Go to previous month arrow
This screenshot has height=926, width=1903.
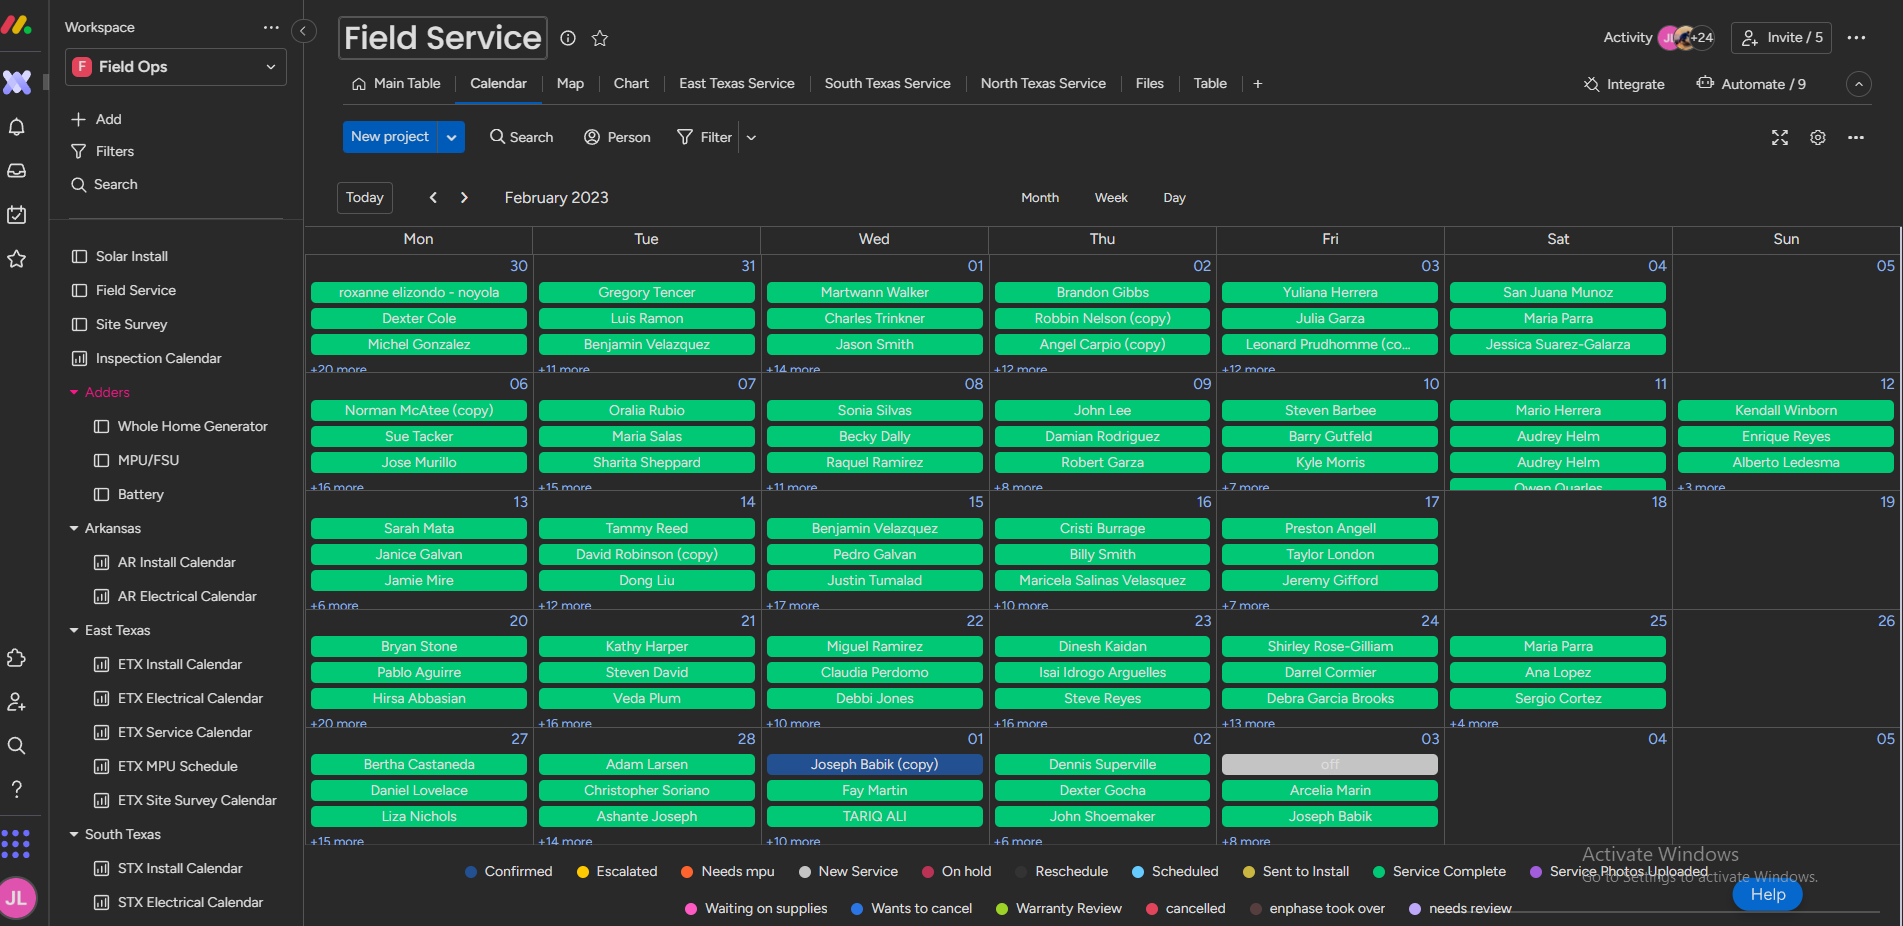pyautogui.click(x=433, y=198)
